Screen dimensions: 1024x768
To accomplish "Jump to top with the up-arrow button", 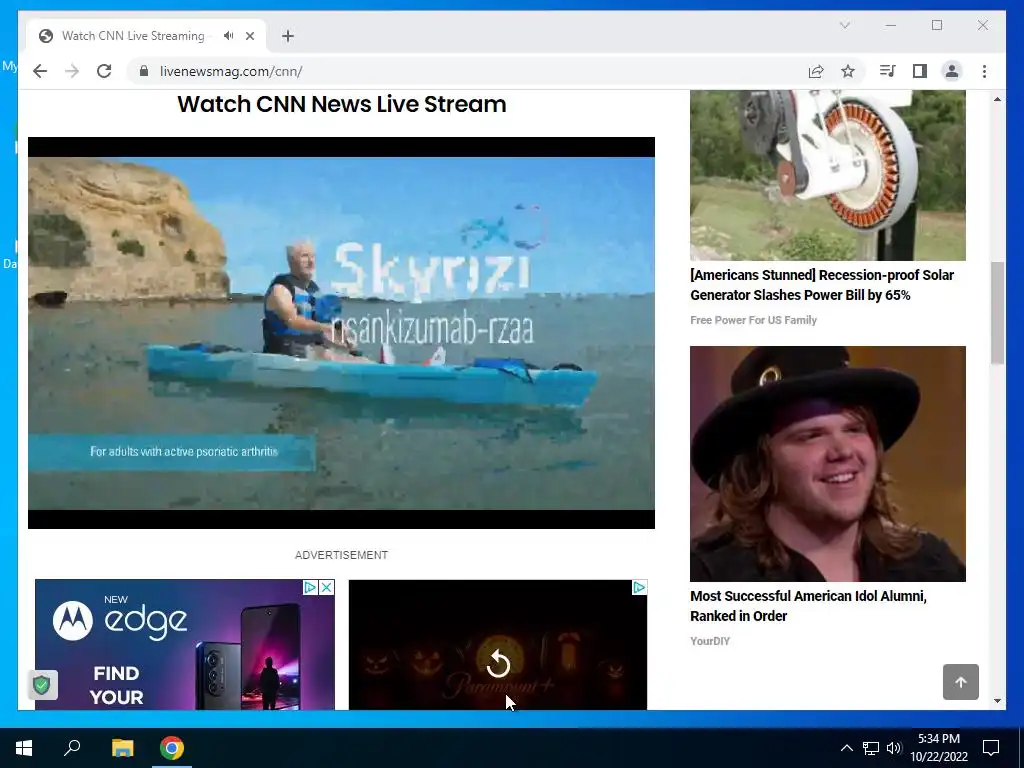I will [961, 682].
